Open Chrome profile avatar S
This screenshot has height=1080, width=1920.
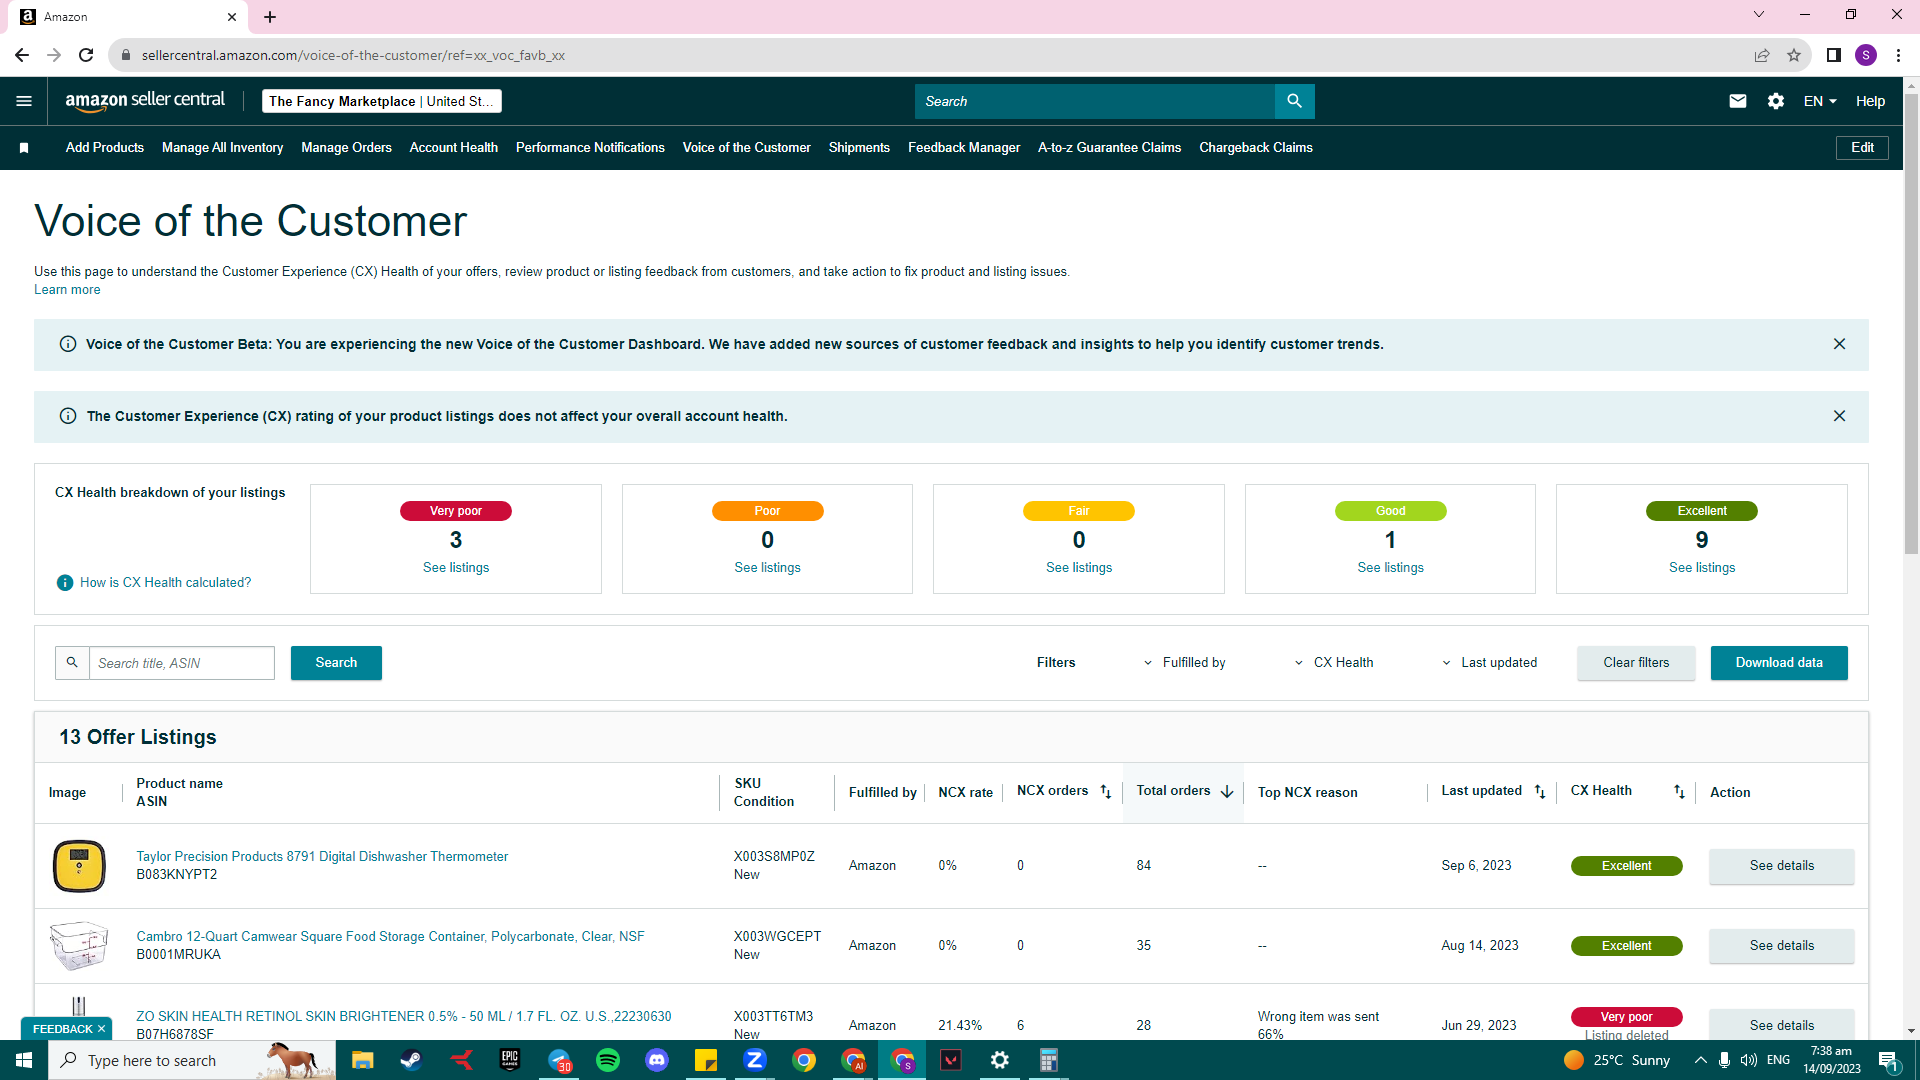point(1866,55)
